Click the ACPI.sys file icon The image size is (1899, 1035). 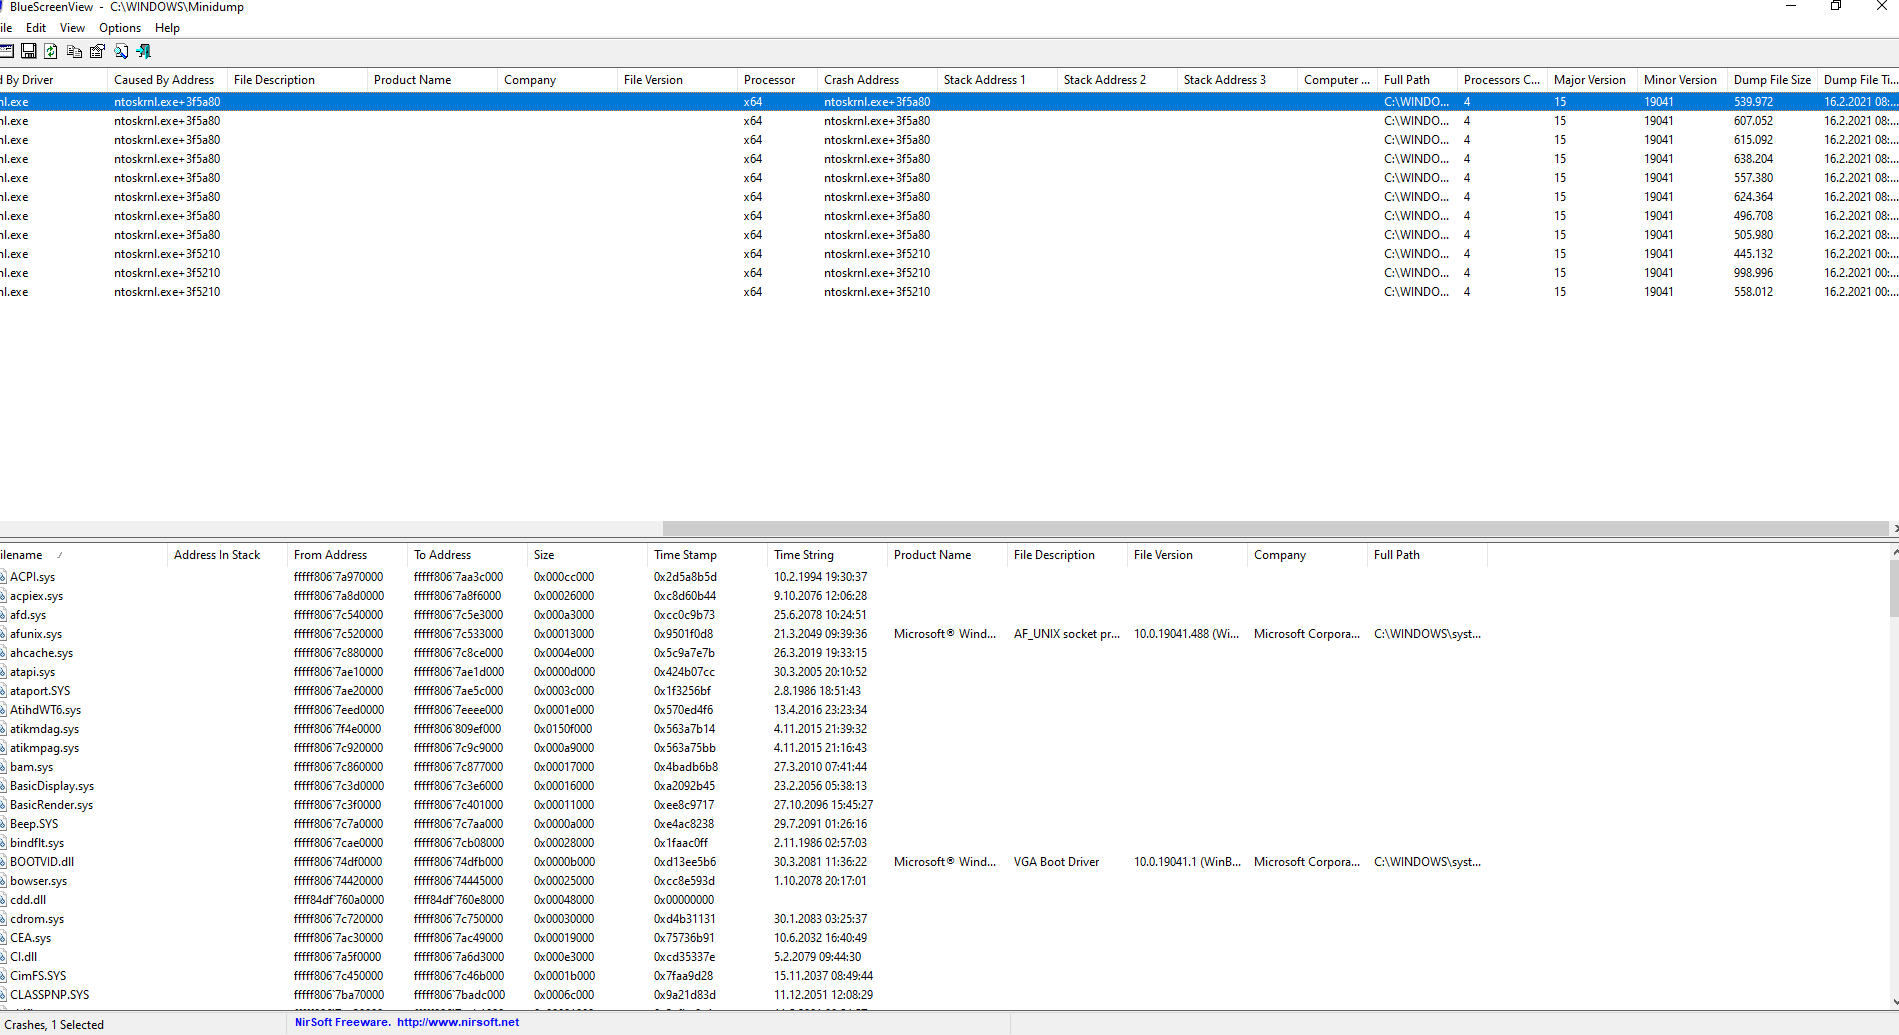tap(3, 577)
